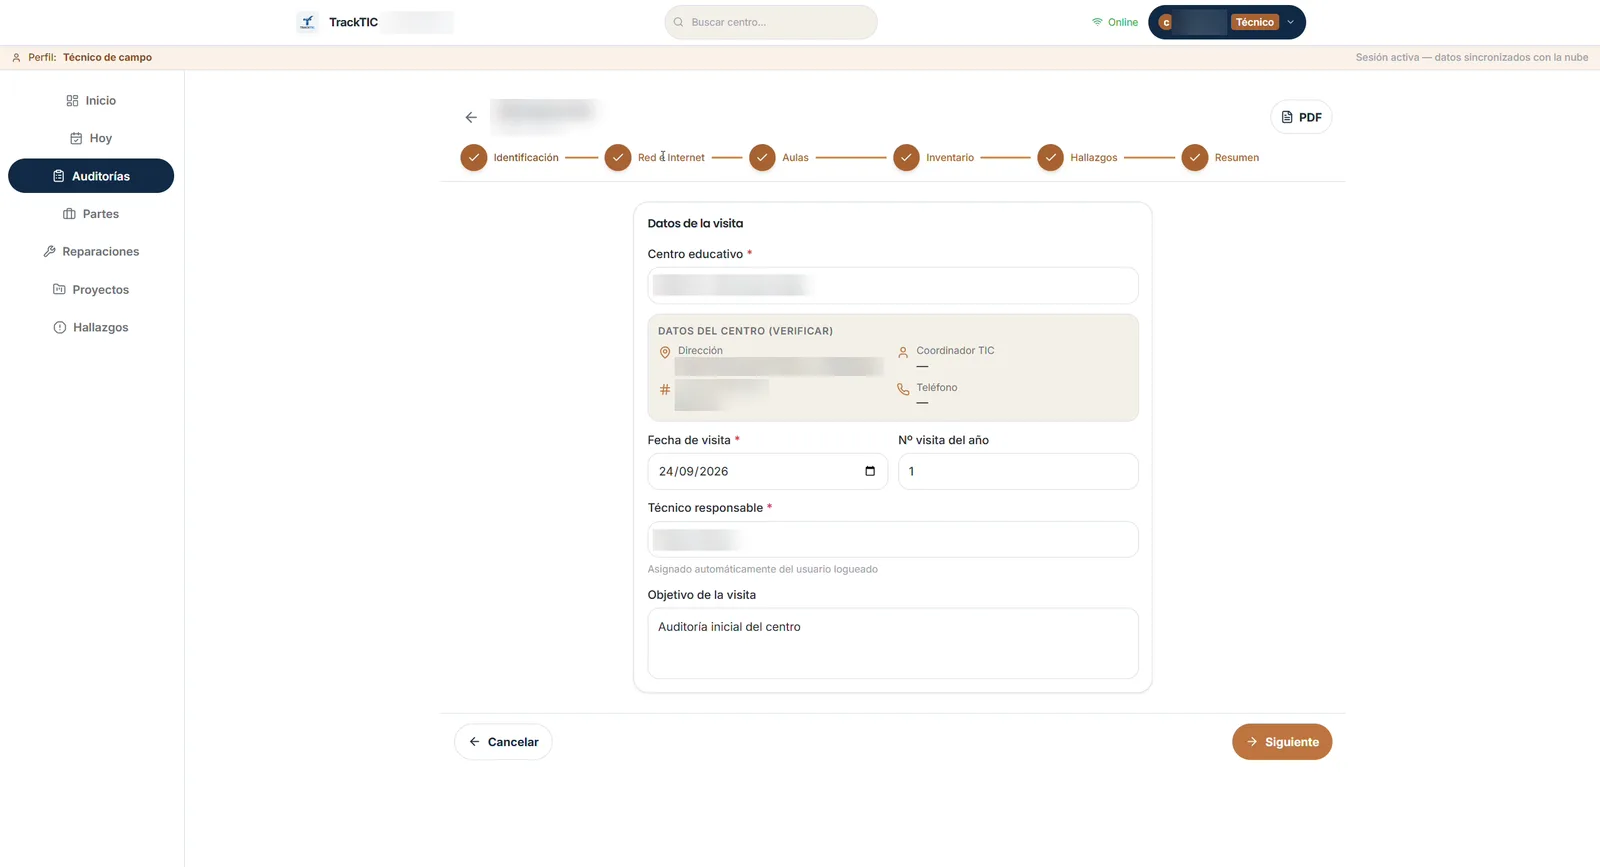Image resolution: width=1600 pixels, height=867 pixels.
Task: Go to Inicio in sidebar
Action: (91, 101)
